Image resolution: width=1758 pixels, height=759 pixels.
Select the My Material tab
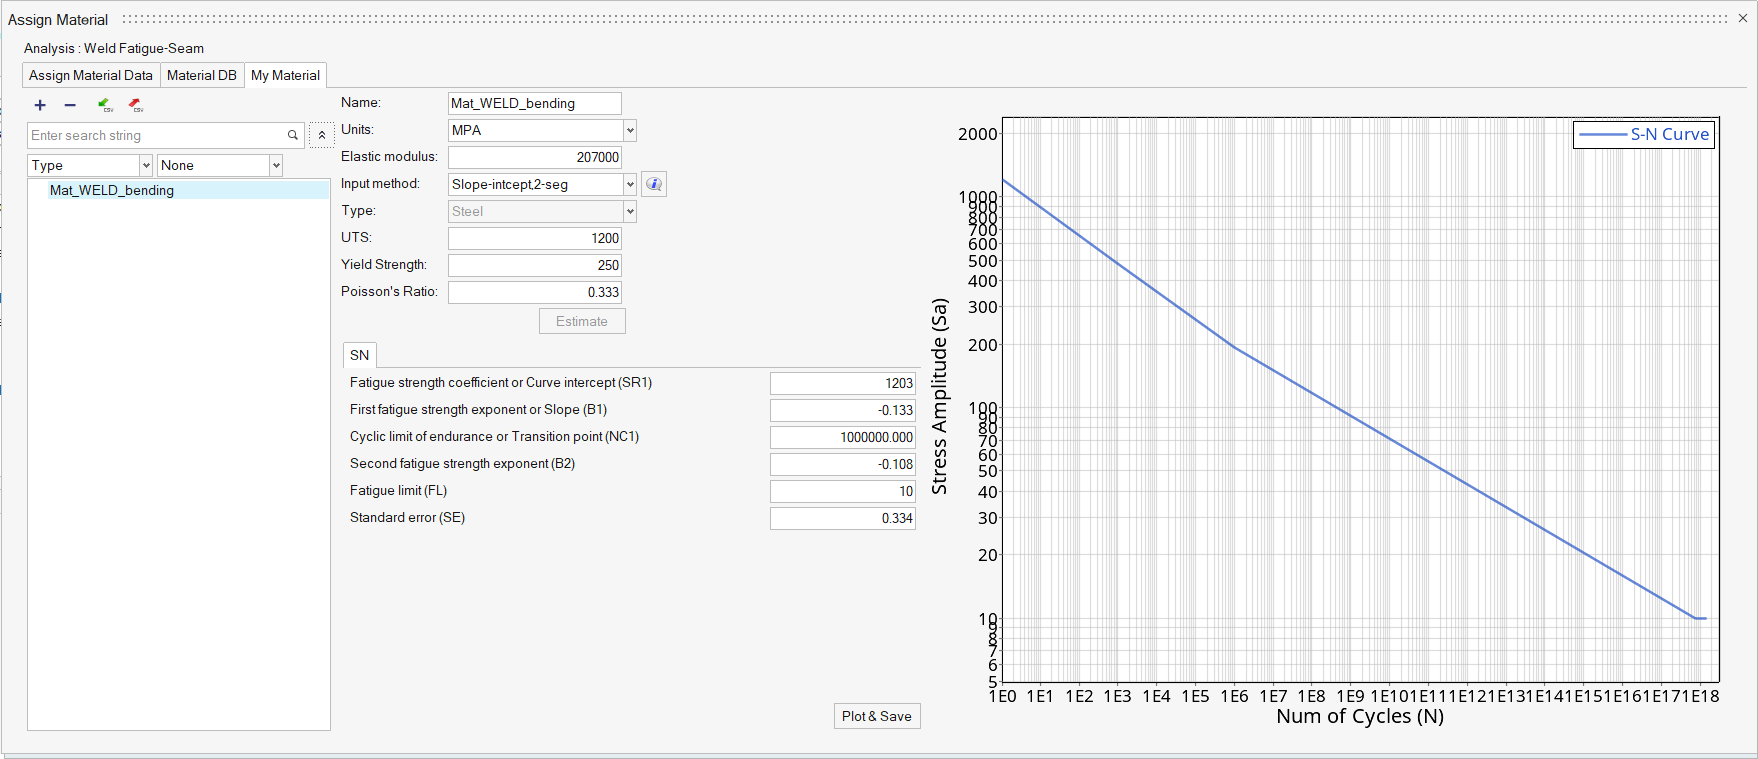(x=285, y=75)
